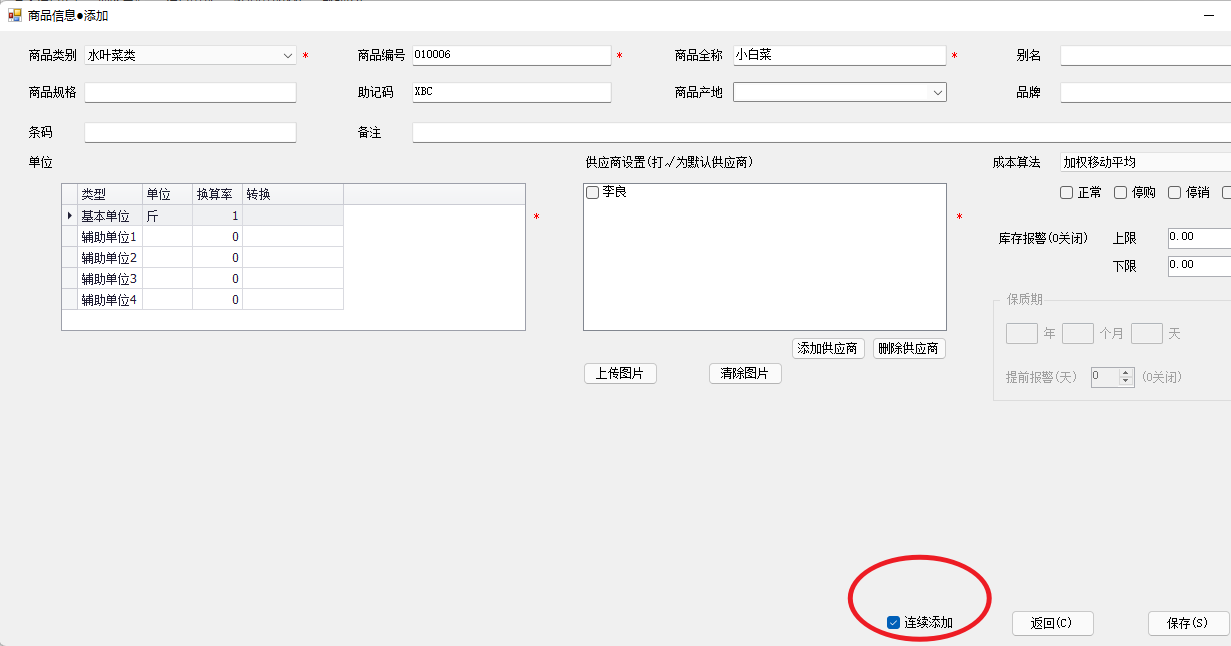Open the 商品类别 dropdown showing 水叶菜类
This screenshot has width=1231, height=646.
(x=190, y=56)
